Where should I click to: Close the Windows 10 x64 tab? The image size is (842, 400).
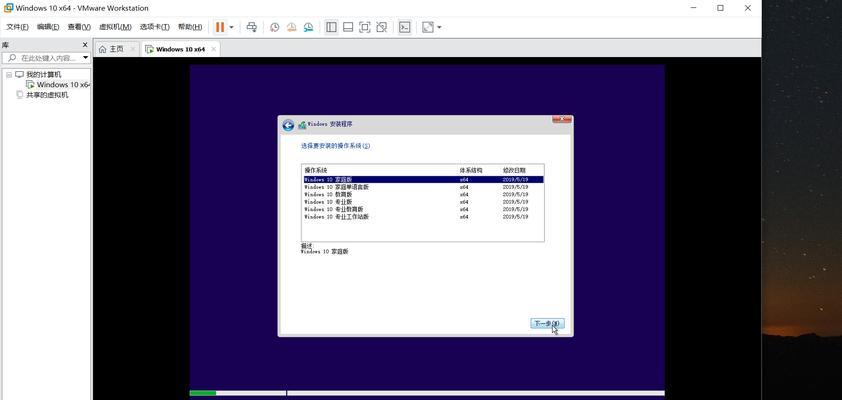[x=213, y=49]
